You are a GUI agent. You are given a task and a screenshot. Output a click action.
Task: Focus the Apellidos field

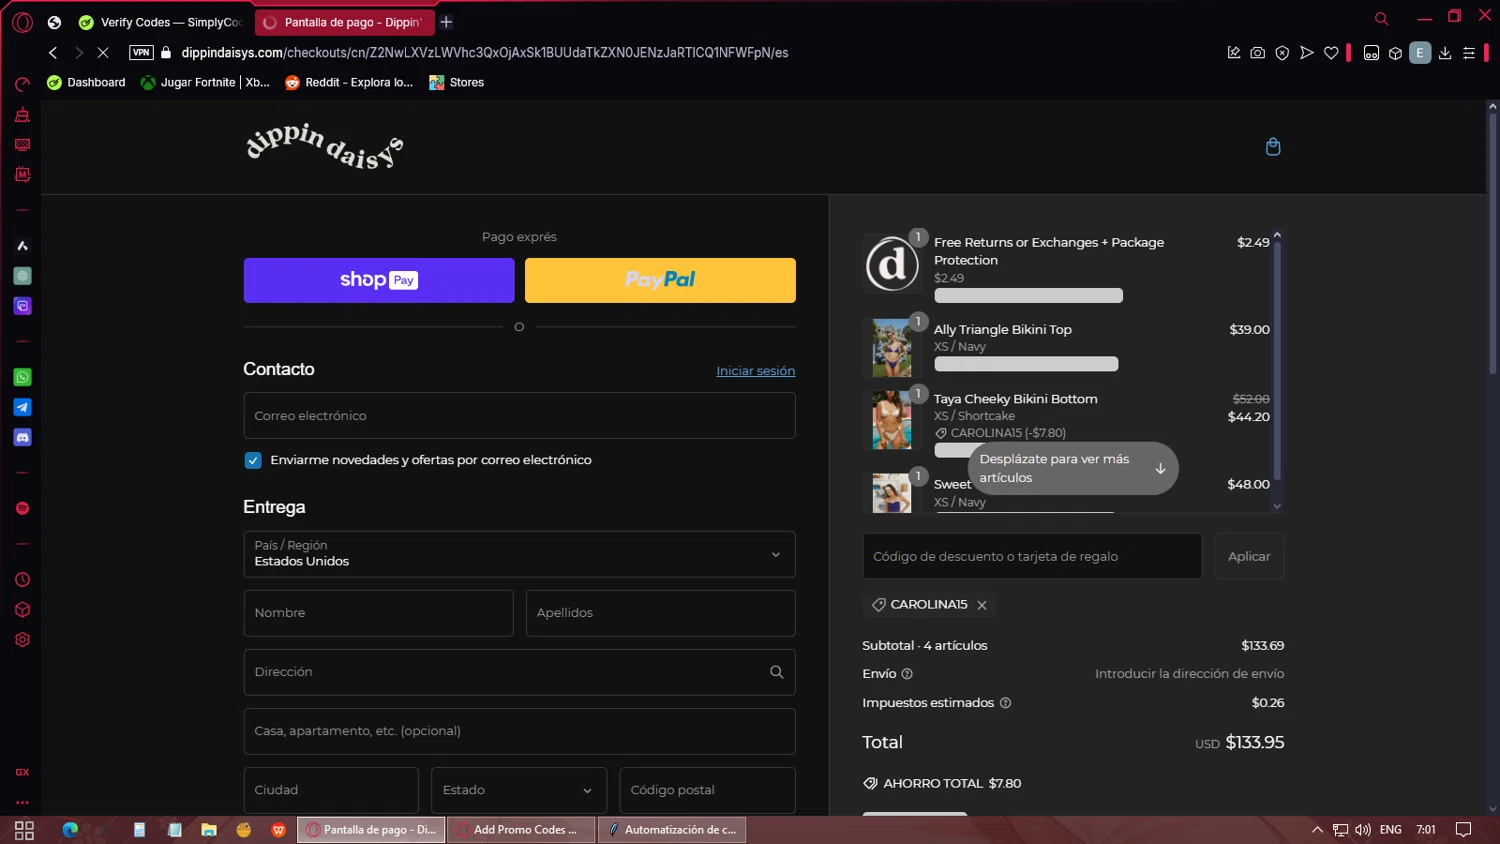coord(660,613)
